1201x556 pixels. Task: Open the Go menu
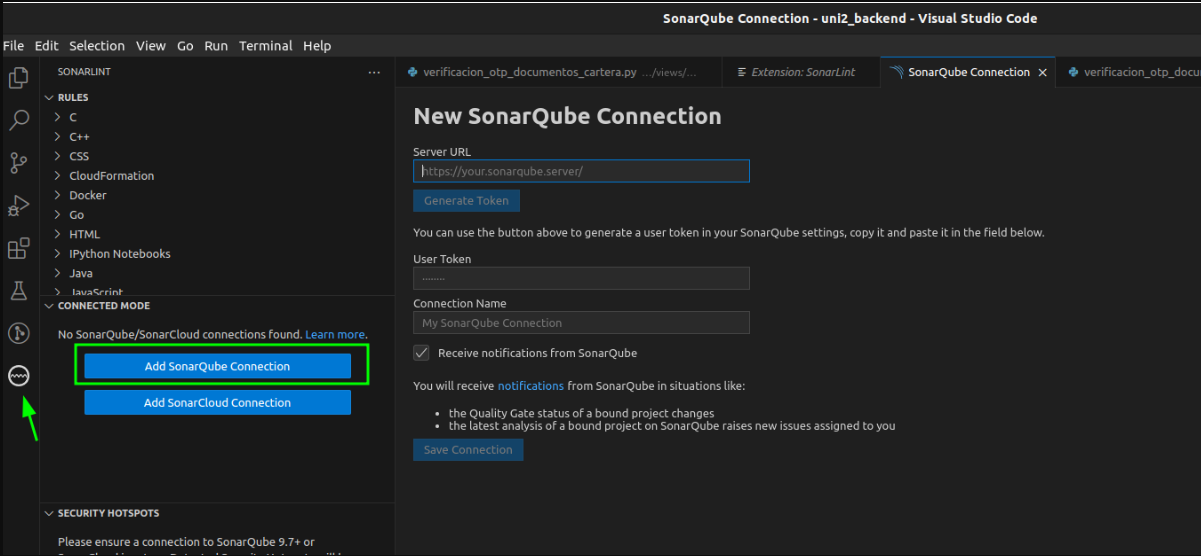pos(185,46)
